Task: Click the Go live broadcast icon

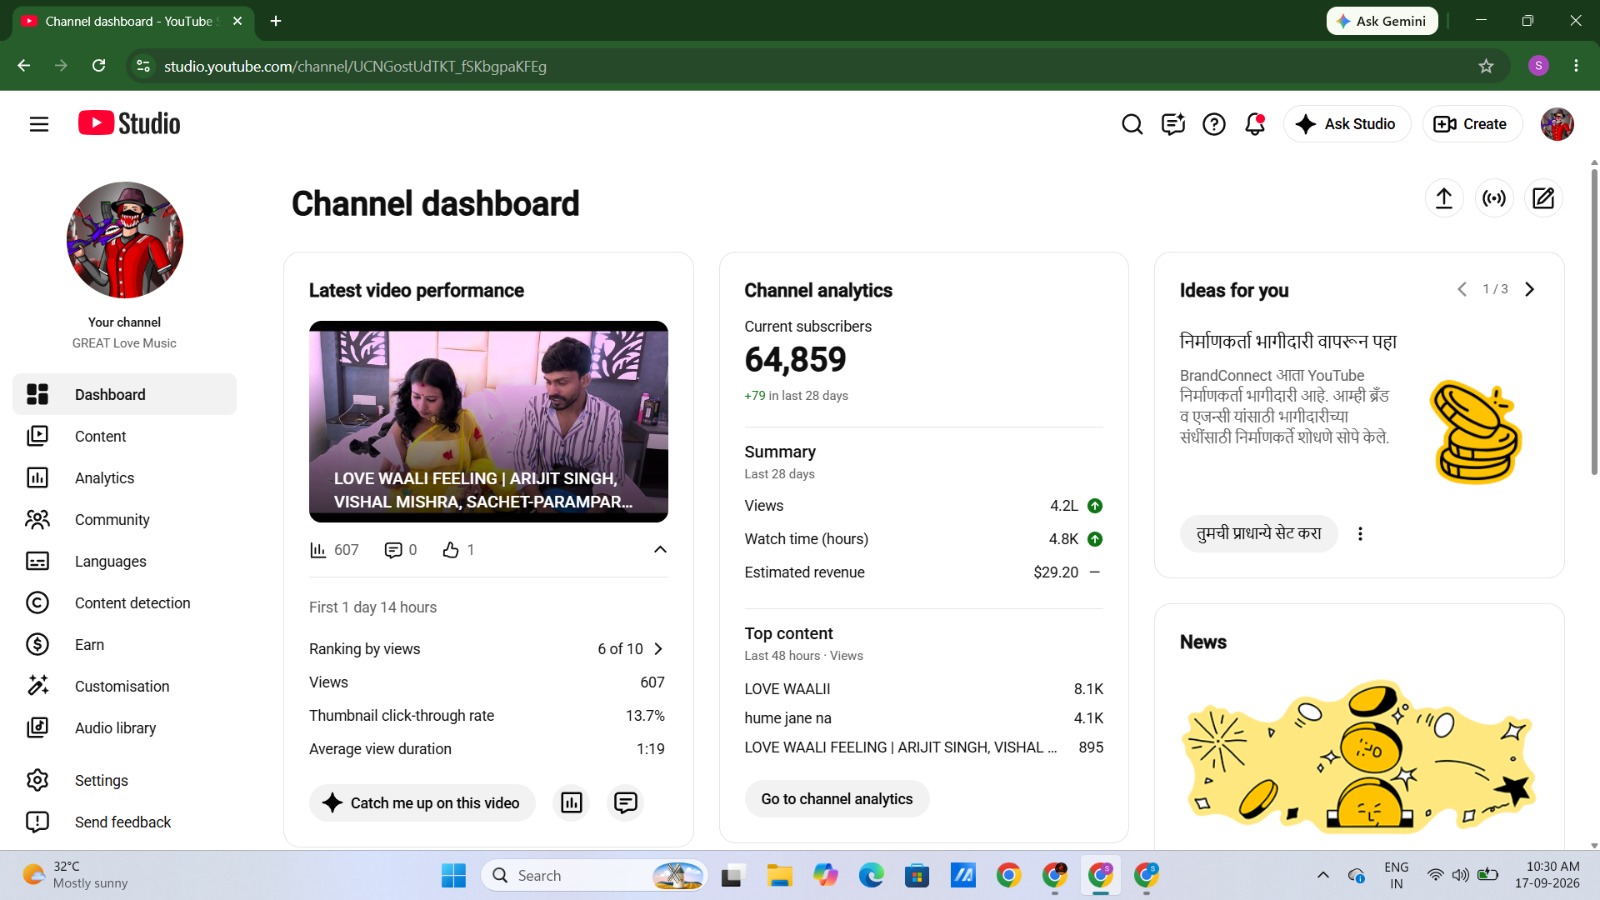Action: tap(1494, 198)
